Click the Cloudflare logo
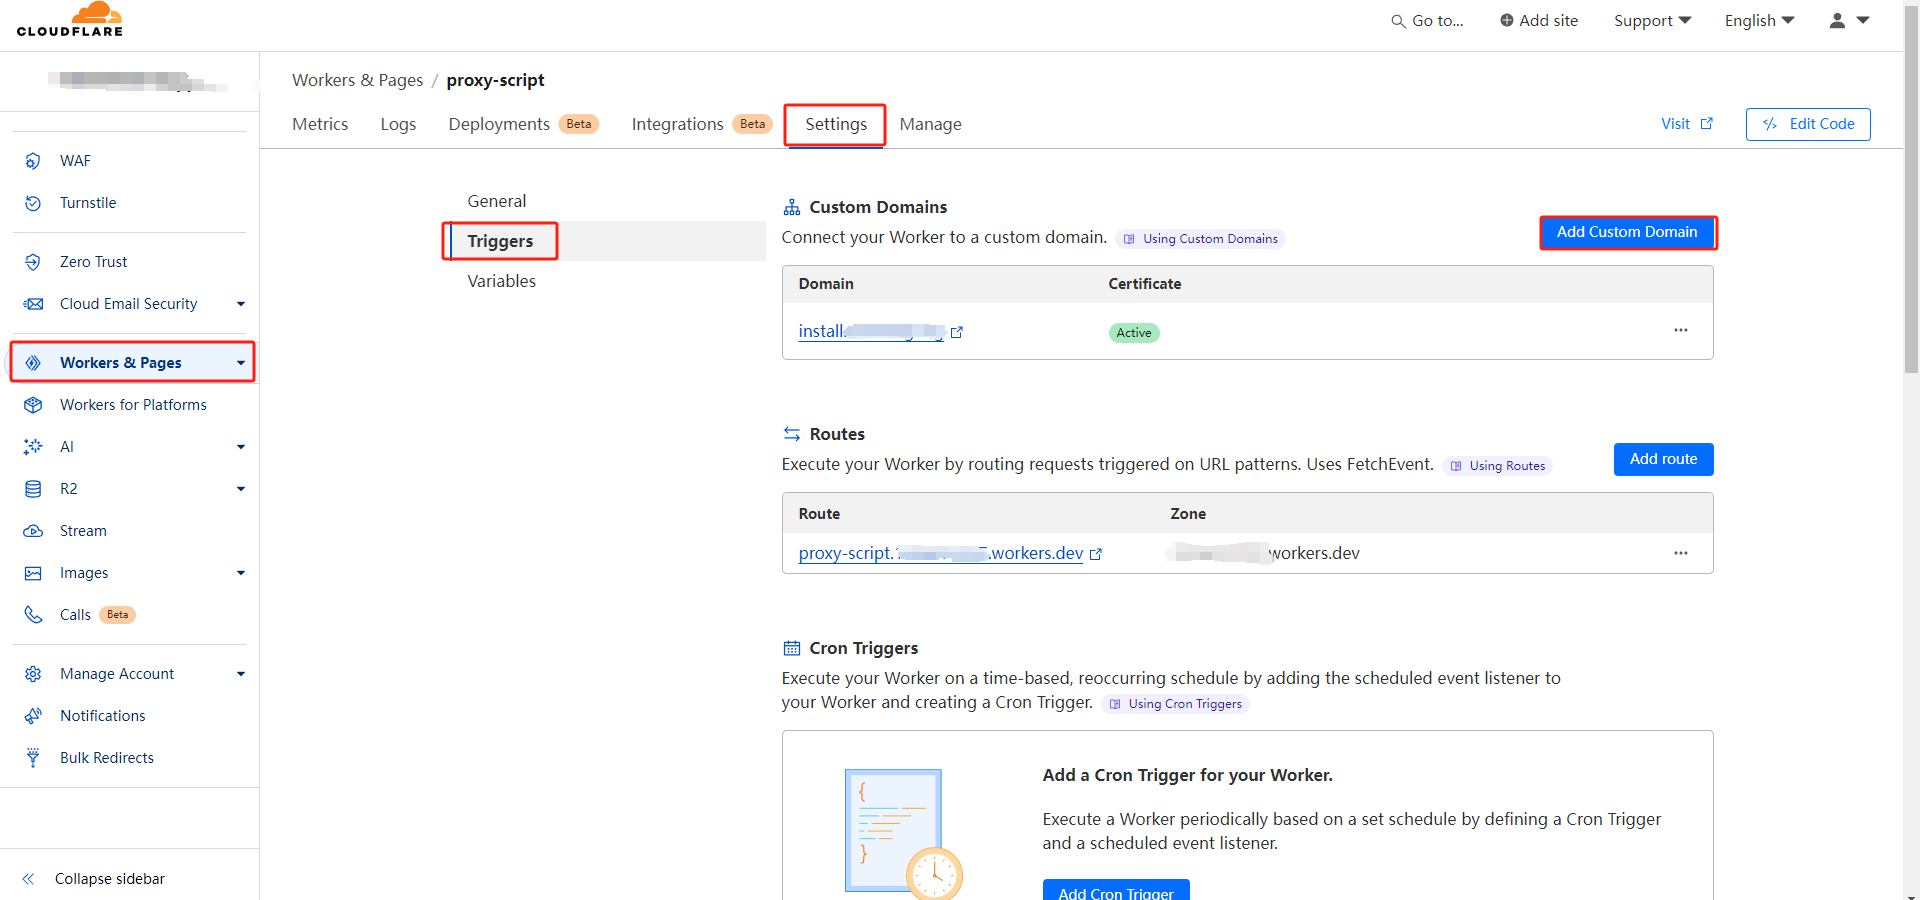The height and width of the screenshot is (900, 1920). 70,19
